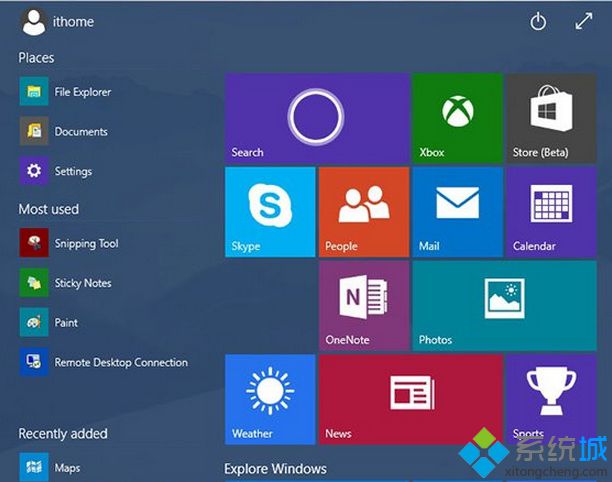Click the Sticky Notes label
This screenshot has width=612, height=482.
point(83,283)
